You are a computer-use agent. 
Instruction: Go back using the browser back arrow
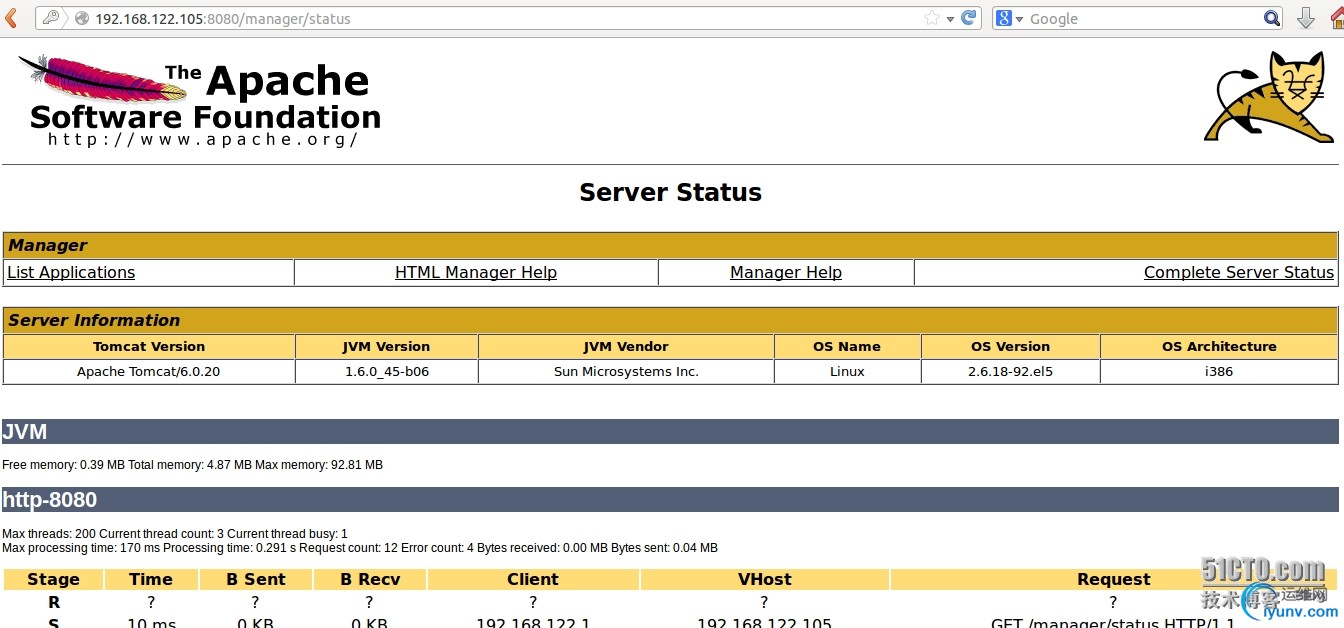point(11,18)
